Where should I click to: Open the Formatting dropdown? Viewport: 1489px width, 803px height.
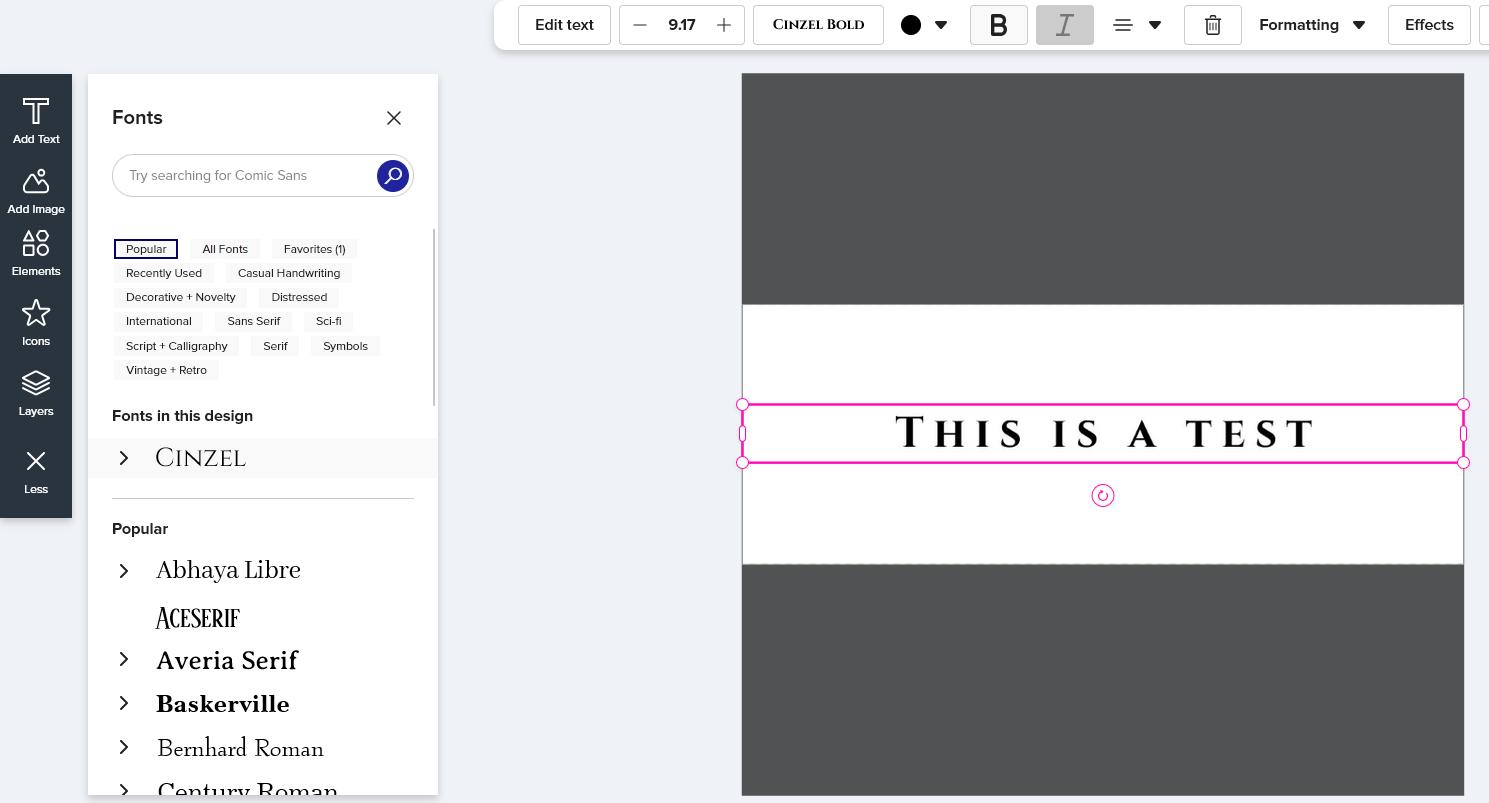pyautogui.click(x=1312, y=25)
